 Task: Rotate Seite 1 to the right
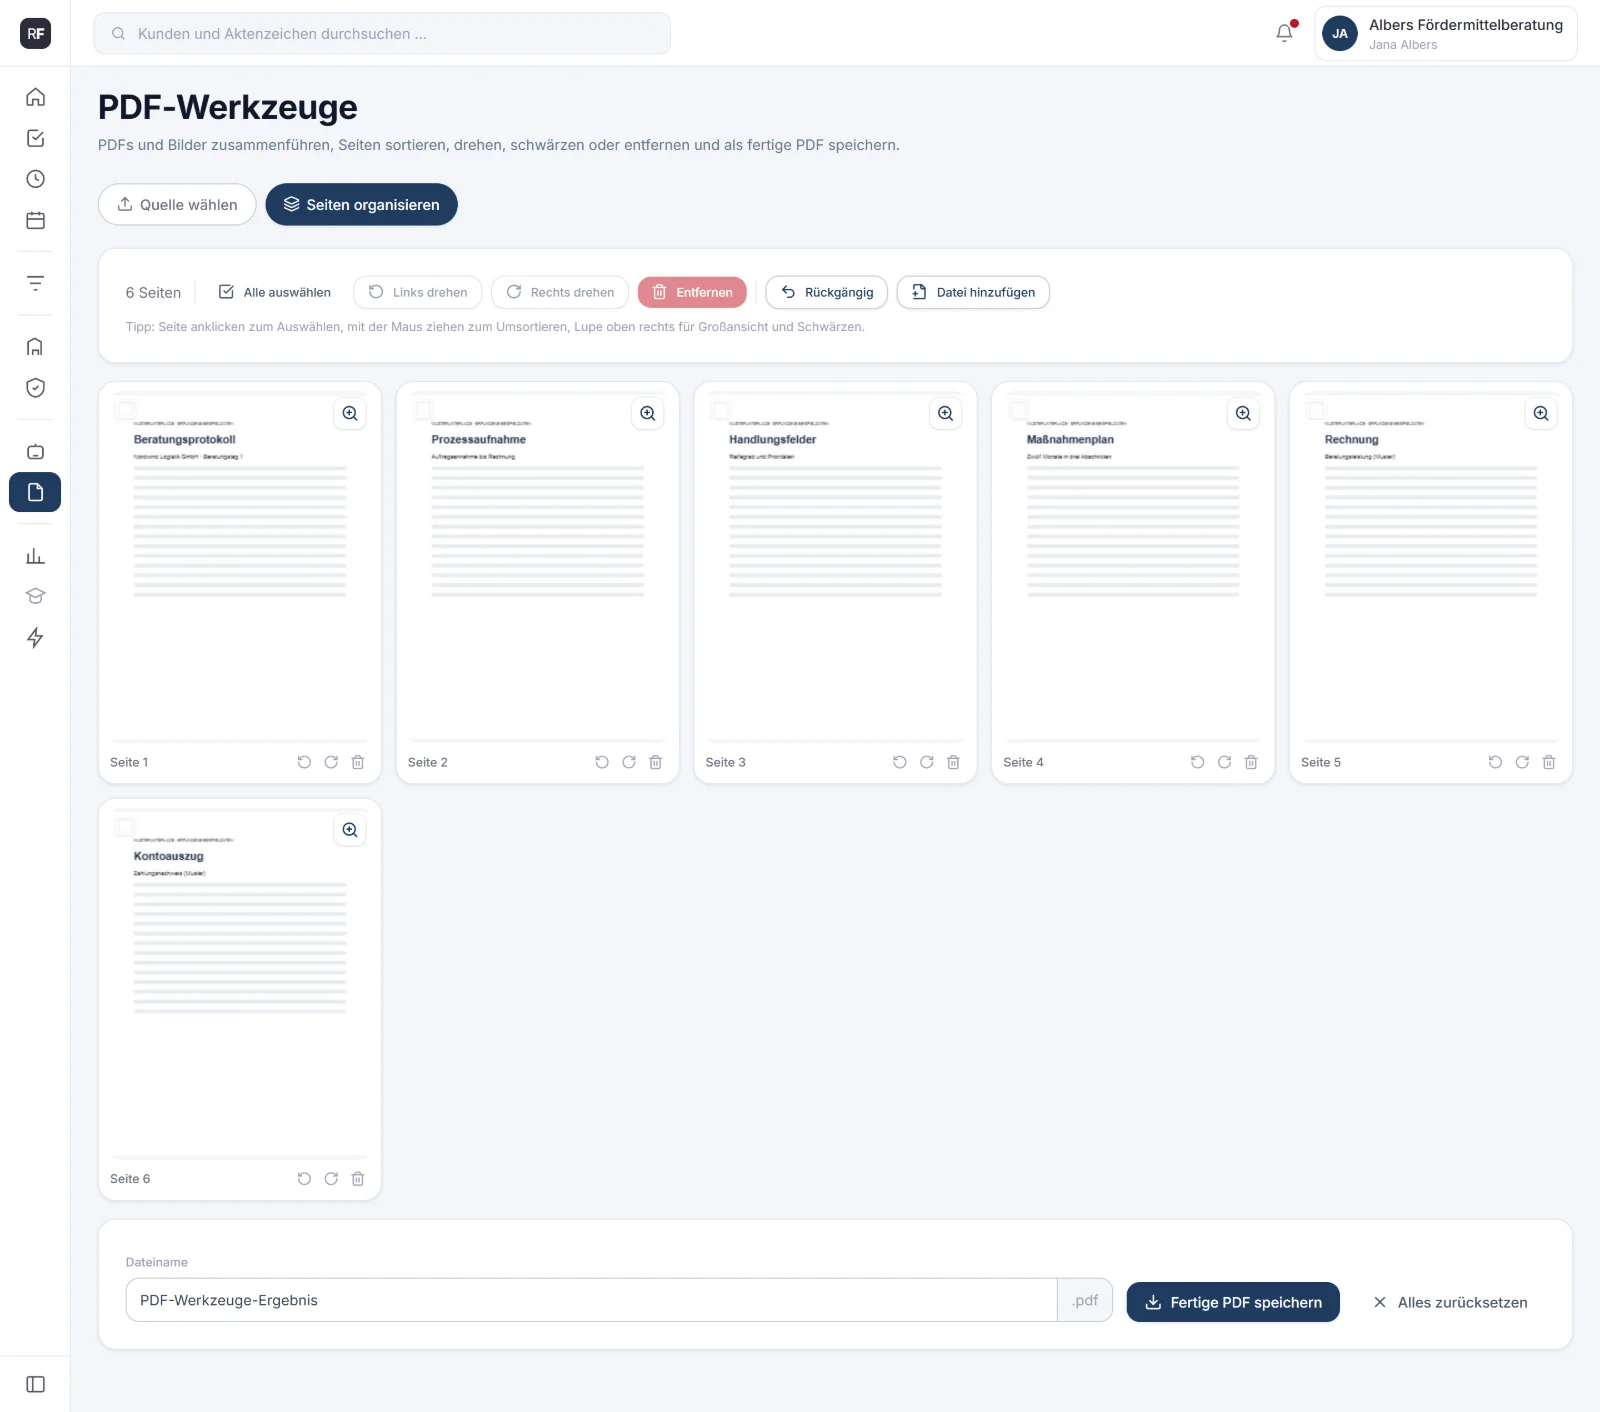(x=331, y=762)
